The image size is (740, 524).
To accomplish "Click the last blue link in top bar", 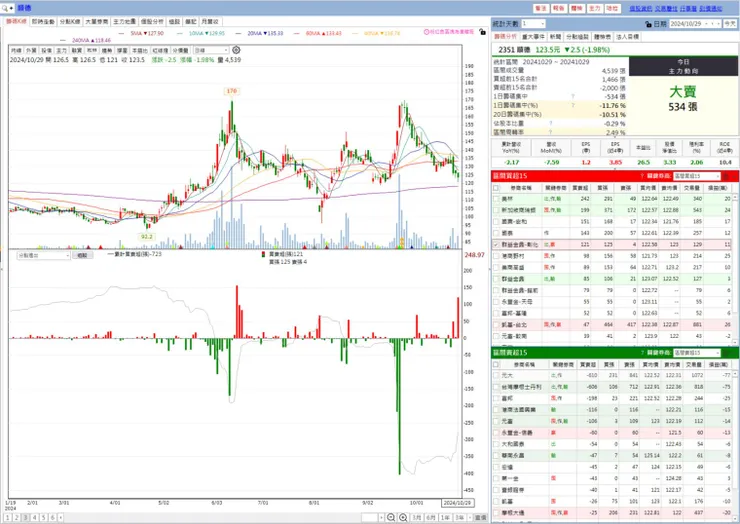I will tap(711, 8).
